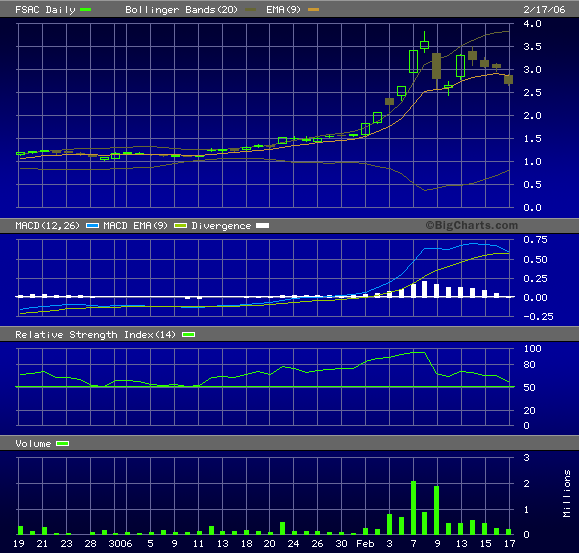Click the tallest volume bar on Feb 7
The height and width of the screenshot is (553, 579).
pos(413,508)
